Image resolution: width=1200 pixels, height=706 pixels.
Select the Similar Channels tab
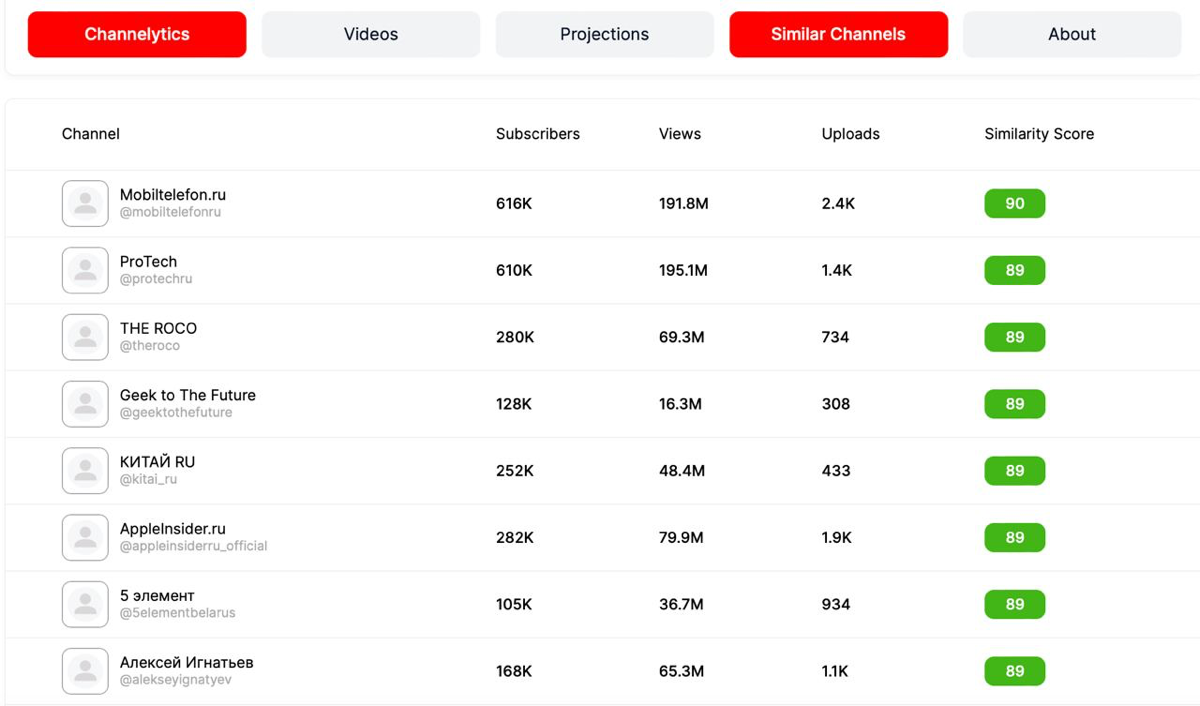[x=838, y=34]
